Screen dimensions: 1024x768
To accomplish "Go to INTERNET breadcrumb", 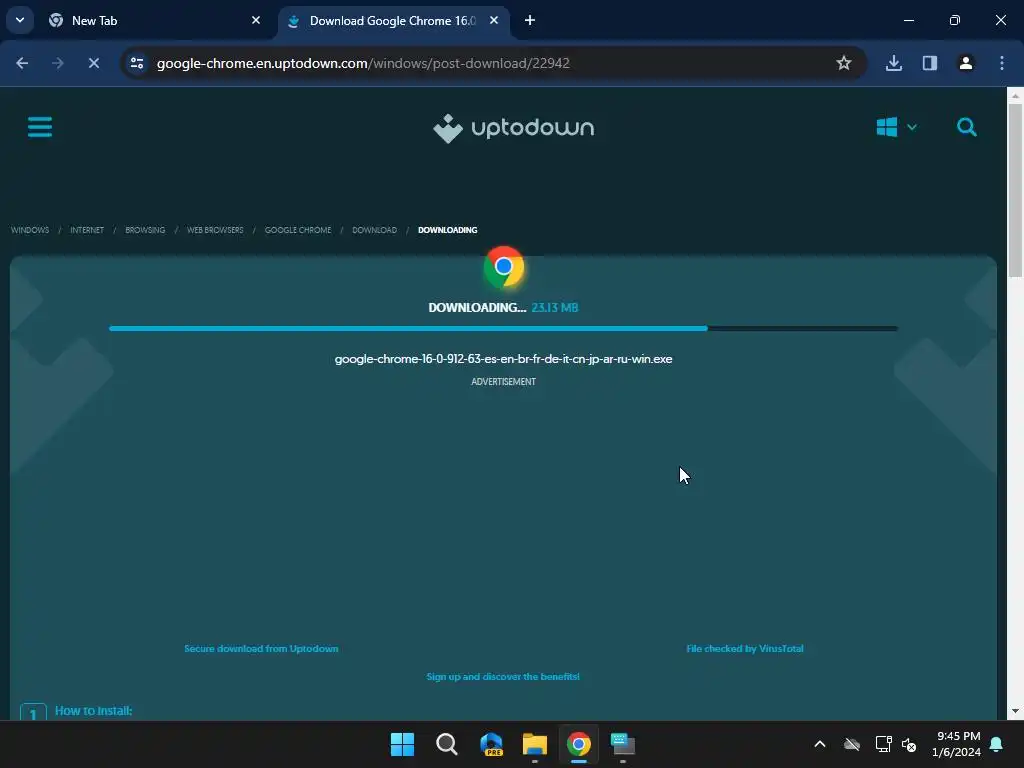I will (x=87, y=230).
